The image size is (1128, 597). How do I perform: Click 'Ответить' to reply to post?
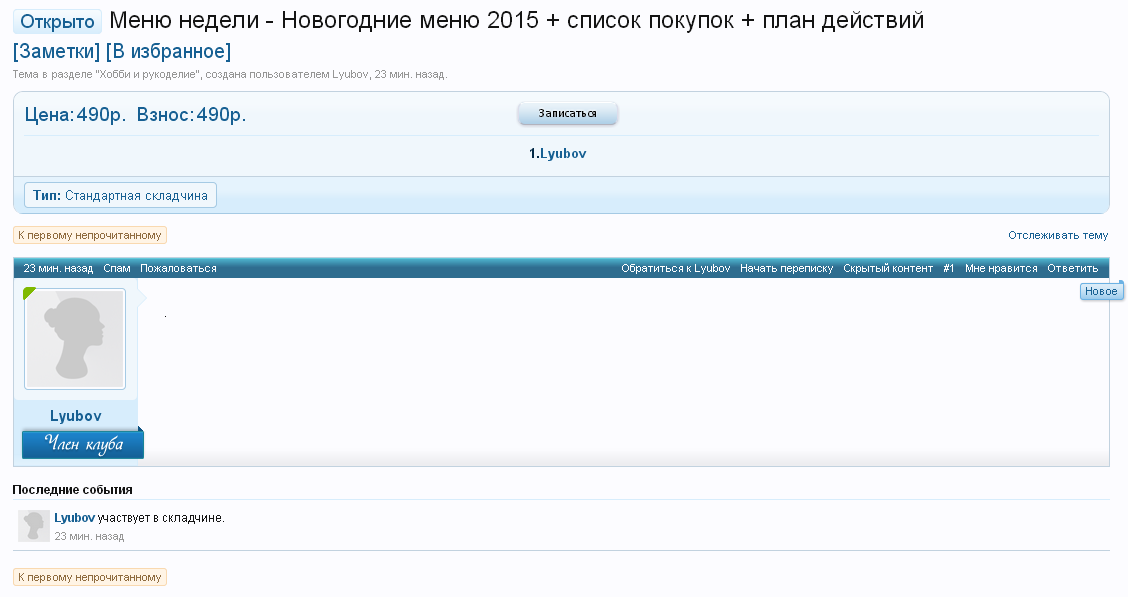(1072, 268)
